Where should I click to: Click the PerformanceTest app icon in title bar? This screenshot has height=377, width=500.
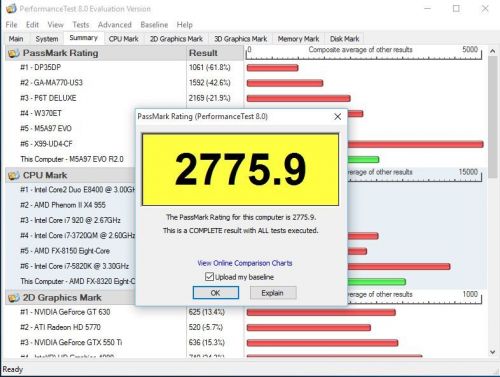(11, 9)
